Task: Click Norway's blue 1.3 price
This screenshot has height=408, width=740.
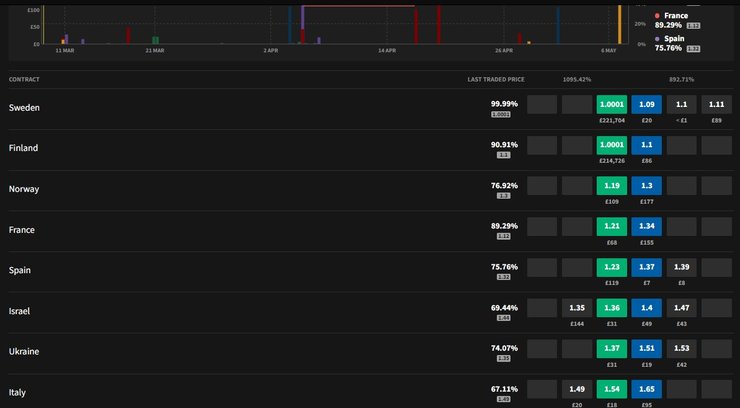Action: click(x=646, y=186)
